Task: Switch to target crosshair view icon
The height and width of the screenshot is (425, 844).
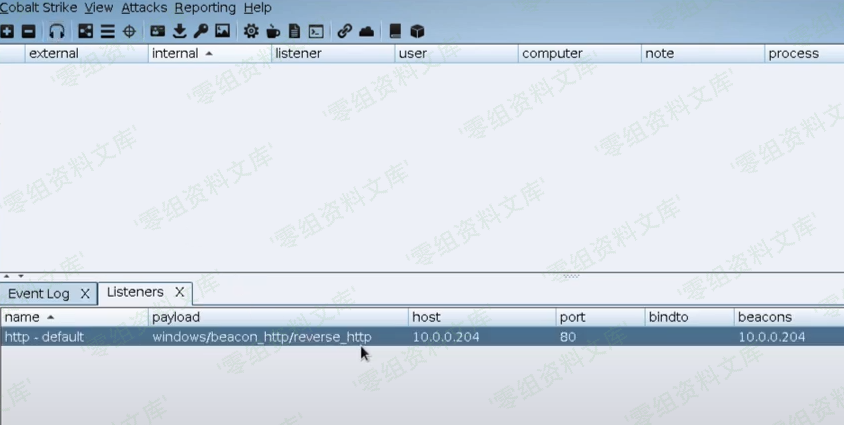Action: [x=129, y=31]
